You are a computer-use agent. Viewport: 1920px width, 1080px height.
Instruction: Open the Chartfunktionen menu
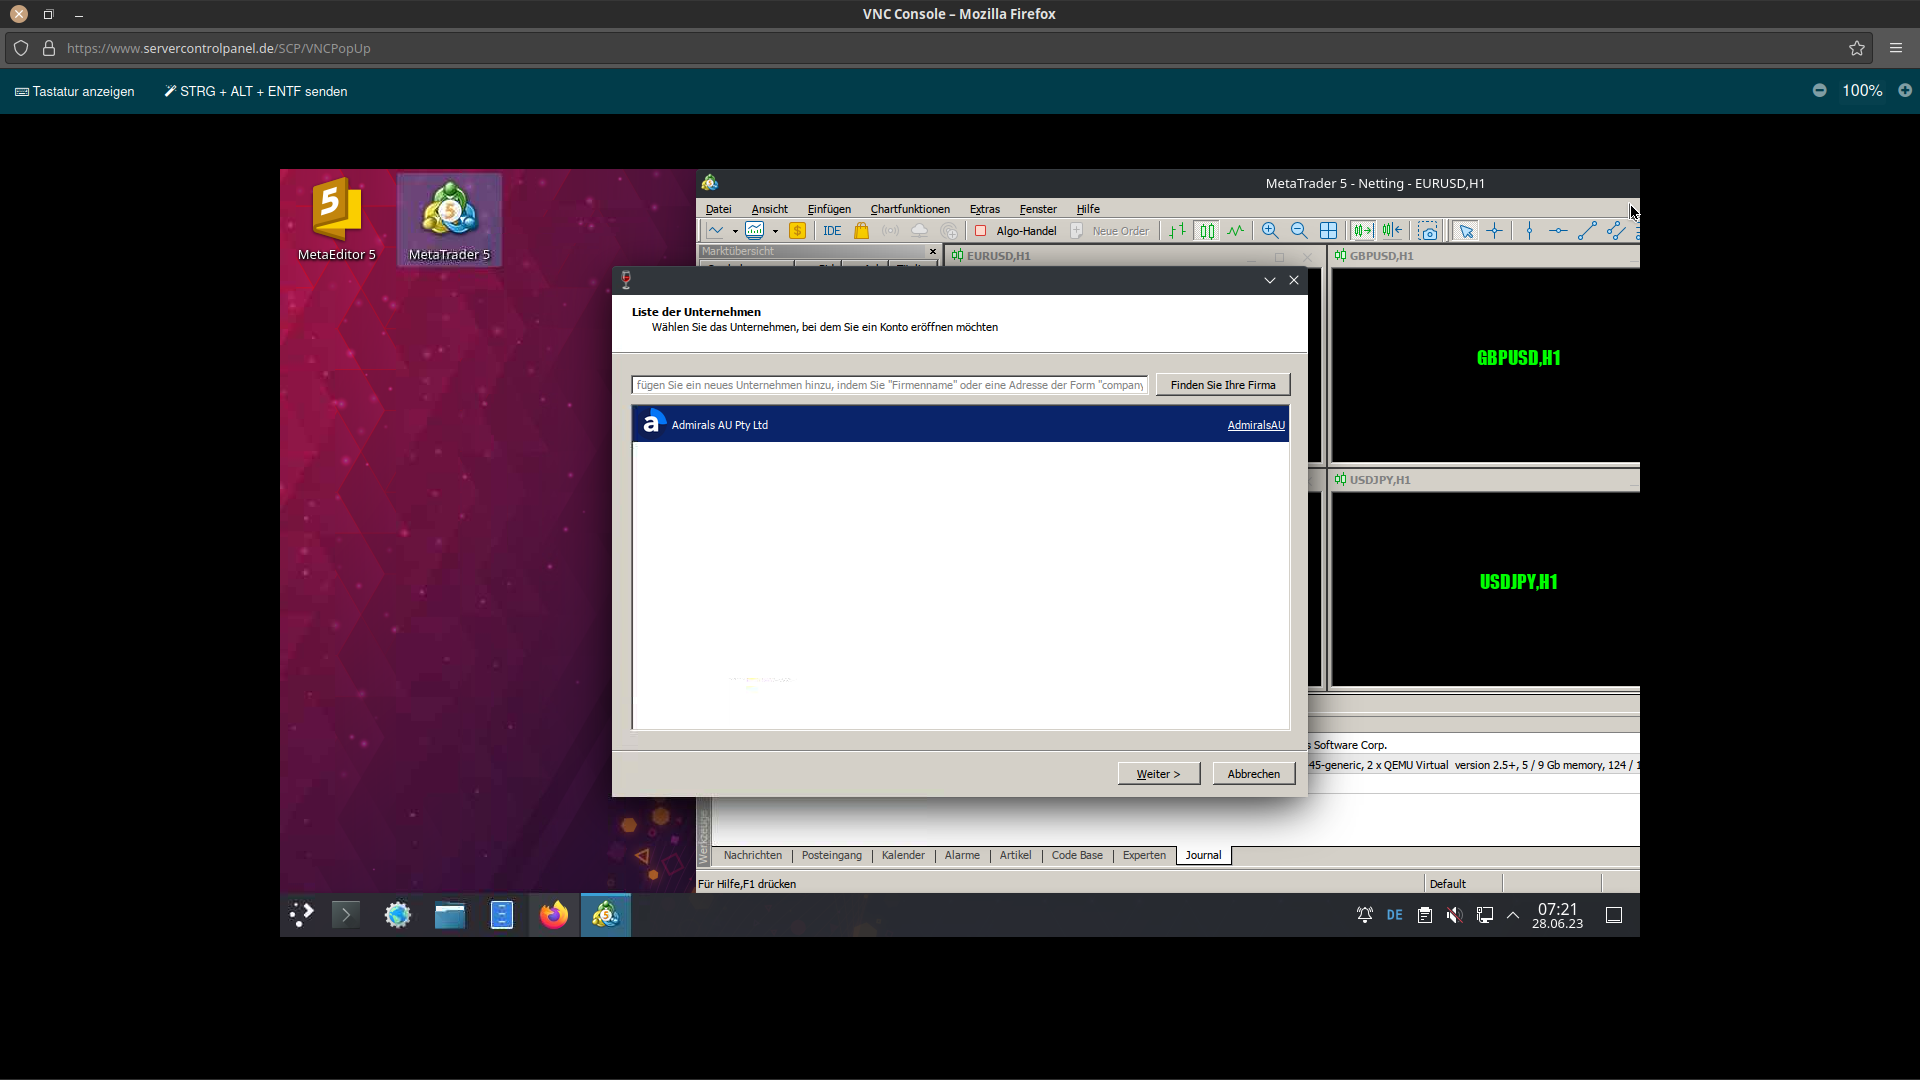tap(910, 209)
